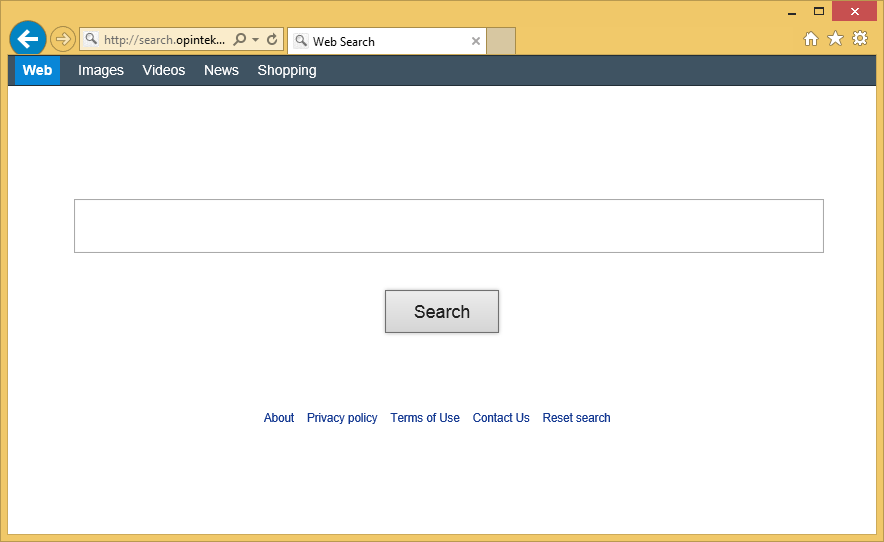Switch to the Images search category
This screenshot has height=542, width=884.
point(101,70)
